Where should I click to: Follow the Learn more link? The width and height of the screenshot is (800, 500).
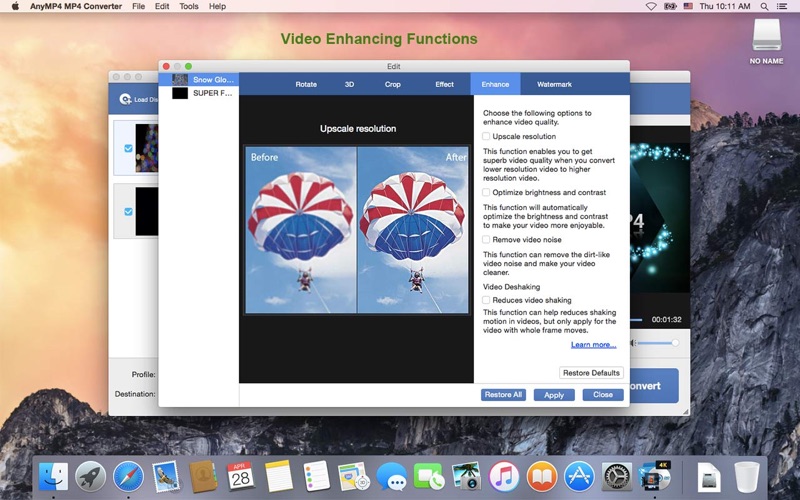click(593, 345)
